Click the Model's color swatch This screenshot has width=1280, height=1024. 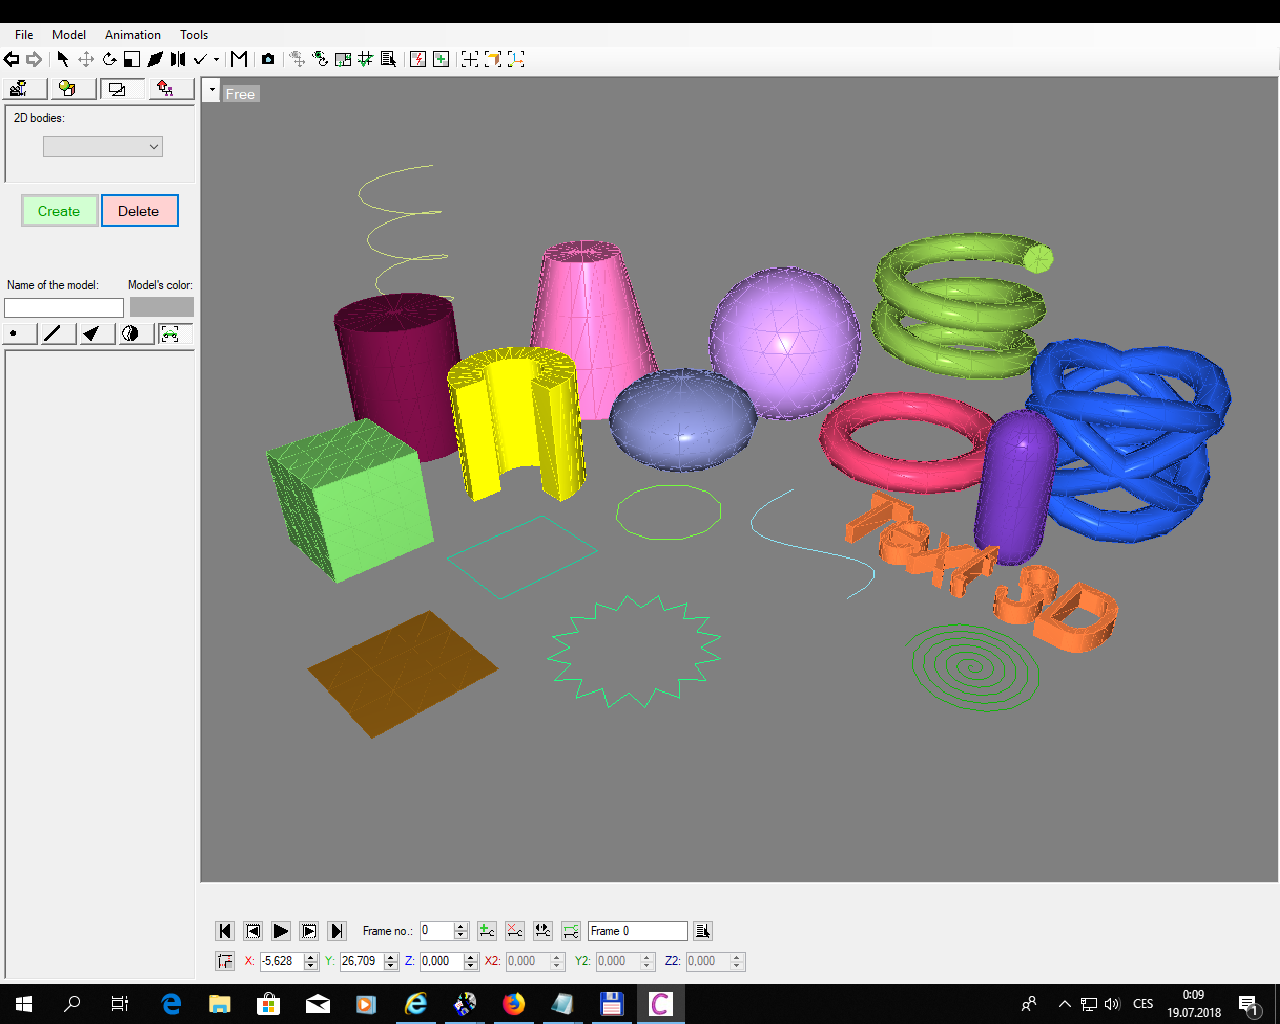161,307
